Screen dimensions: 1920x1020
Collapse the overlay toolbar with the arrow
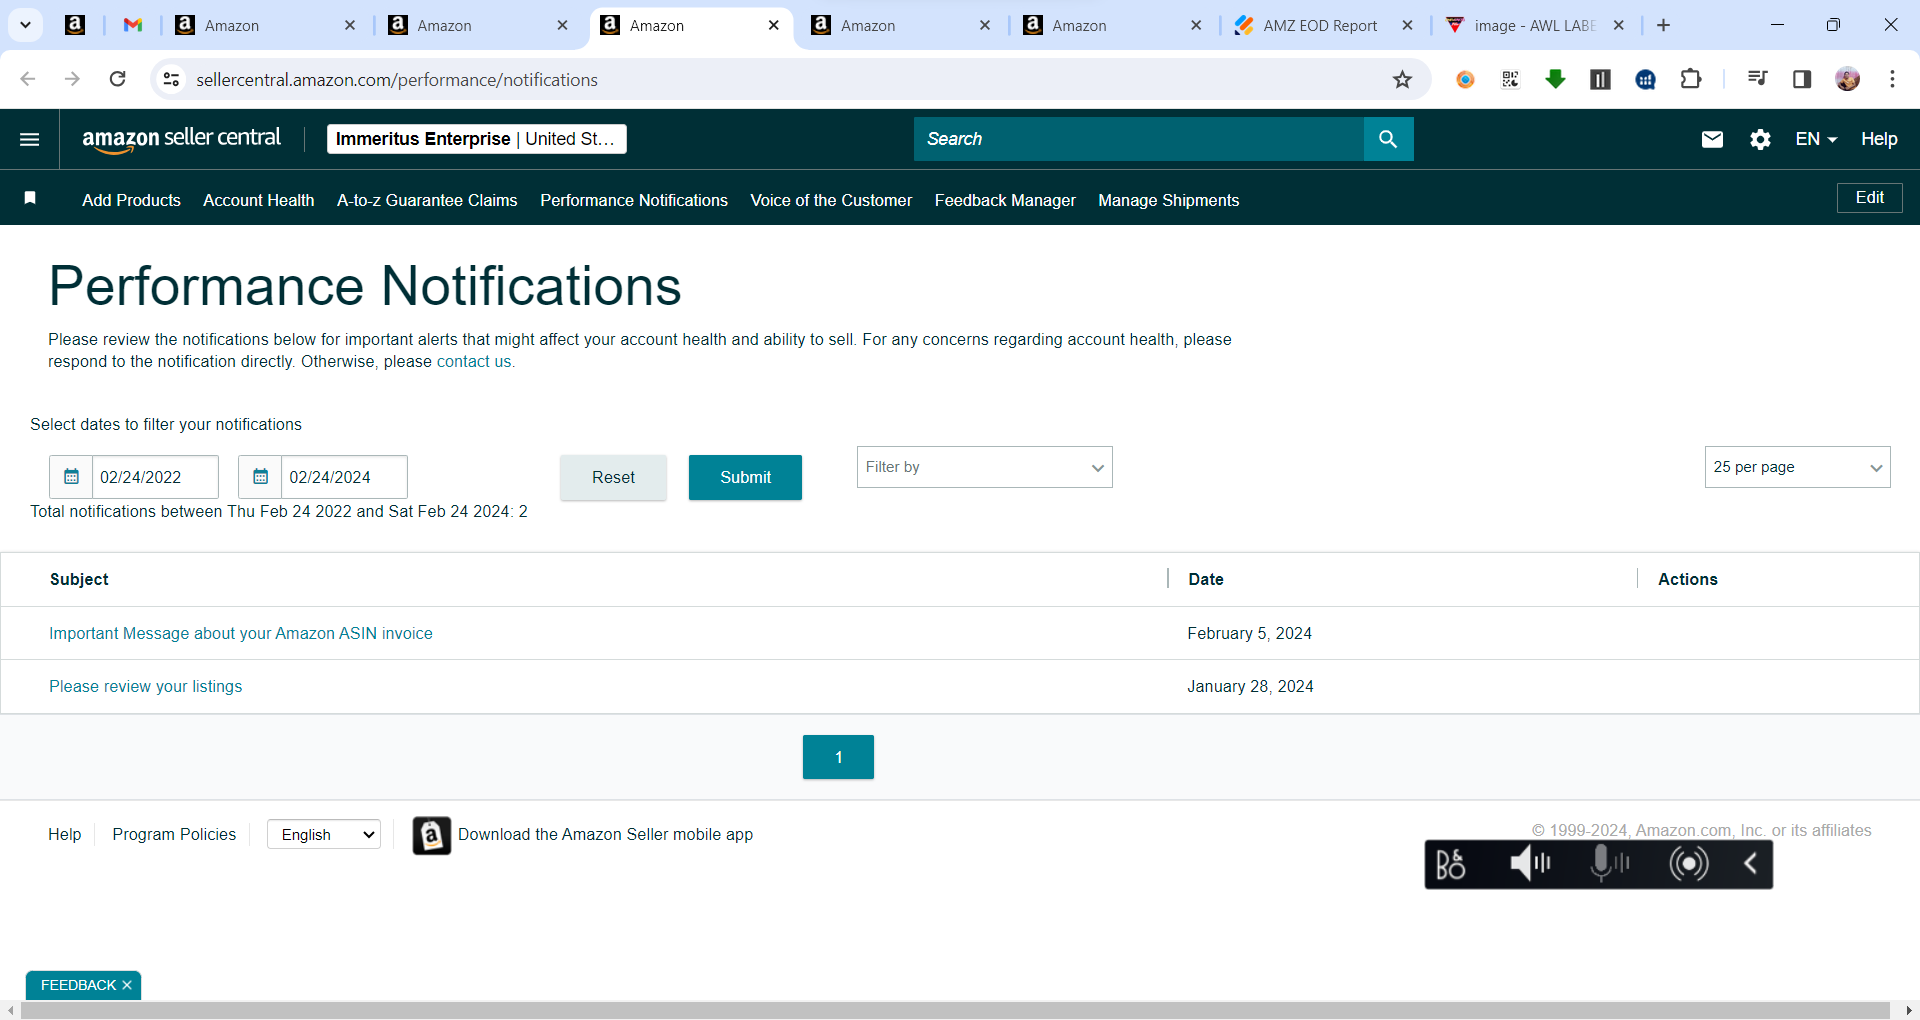pyautogui.click(x=1750, y=863)
